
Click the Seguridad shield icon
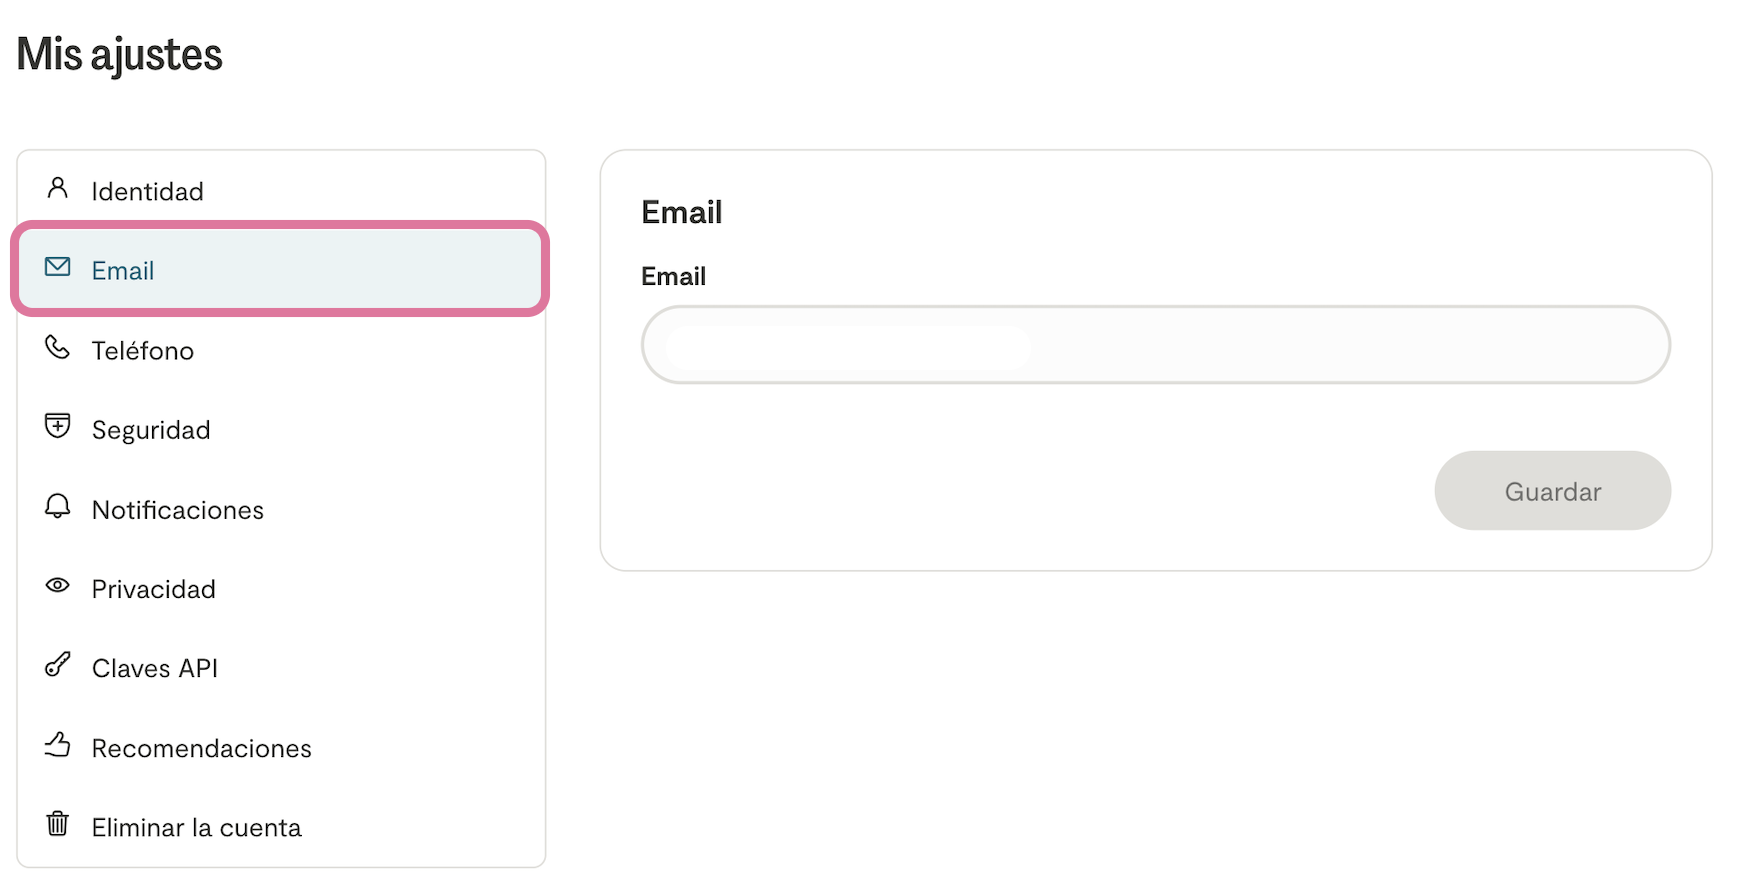pyautogui.click(x=58, y=426)
